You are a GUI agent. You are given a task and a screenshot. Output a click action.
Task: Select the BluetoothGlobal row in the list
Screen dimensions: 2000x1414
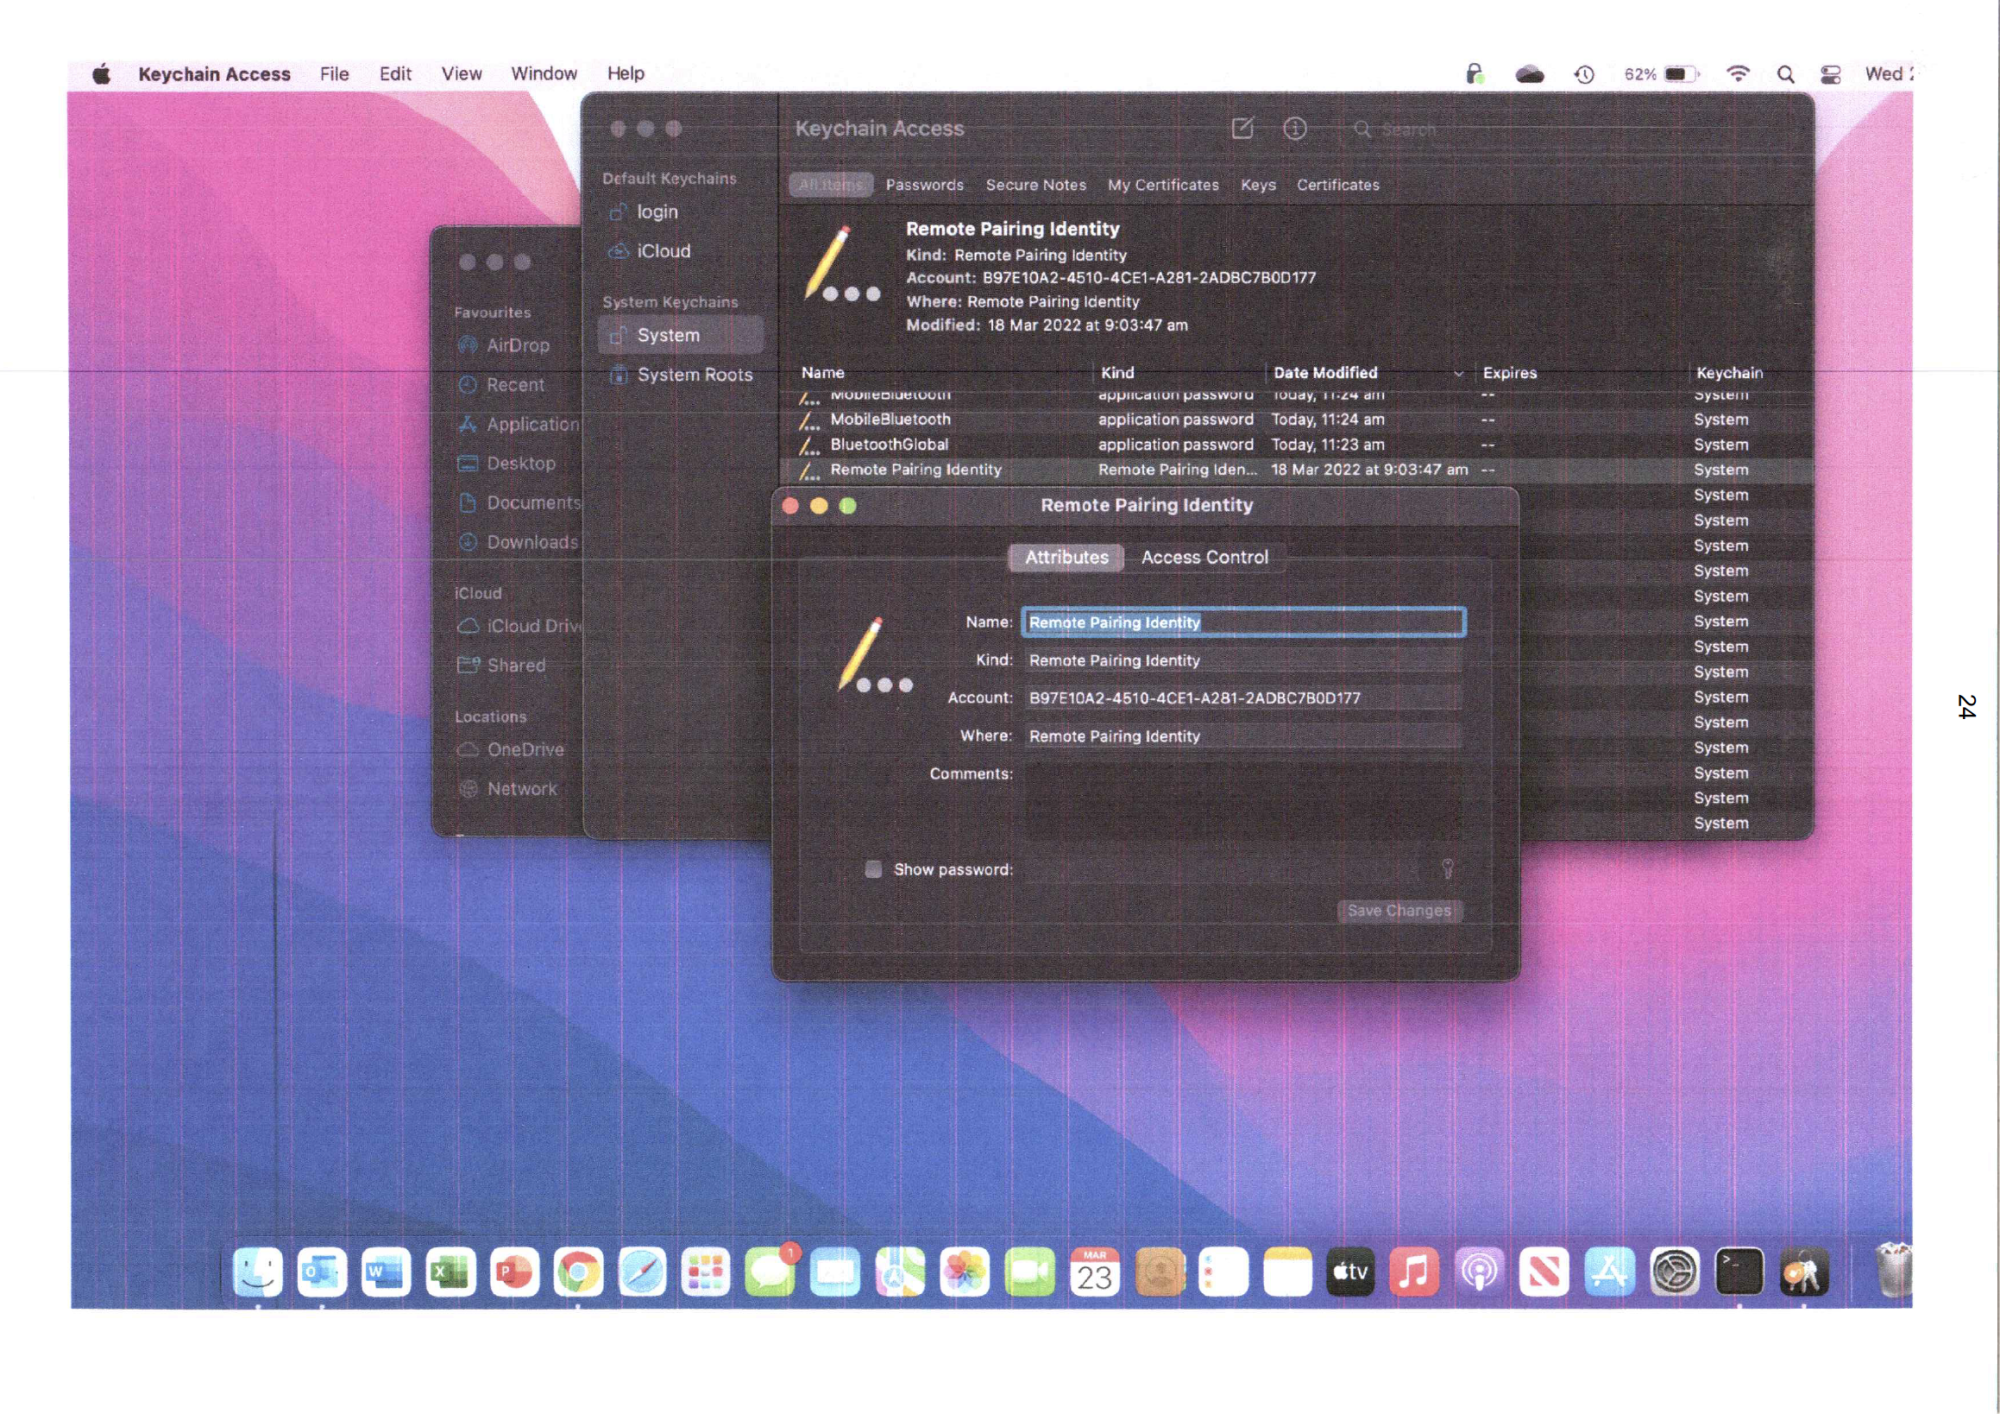[889, 444]
